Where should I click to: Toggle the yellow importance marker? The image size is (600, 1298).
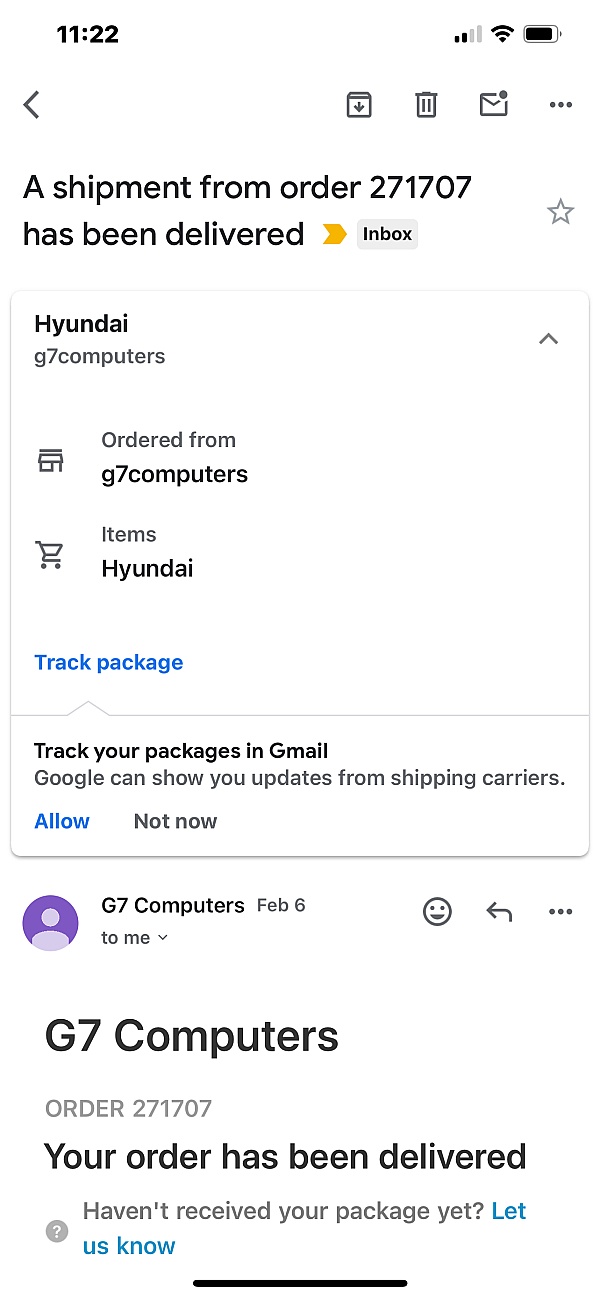[334, 235]
